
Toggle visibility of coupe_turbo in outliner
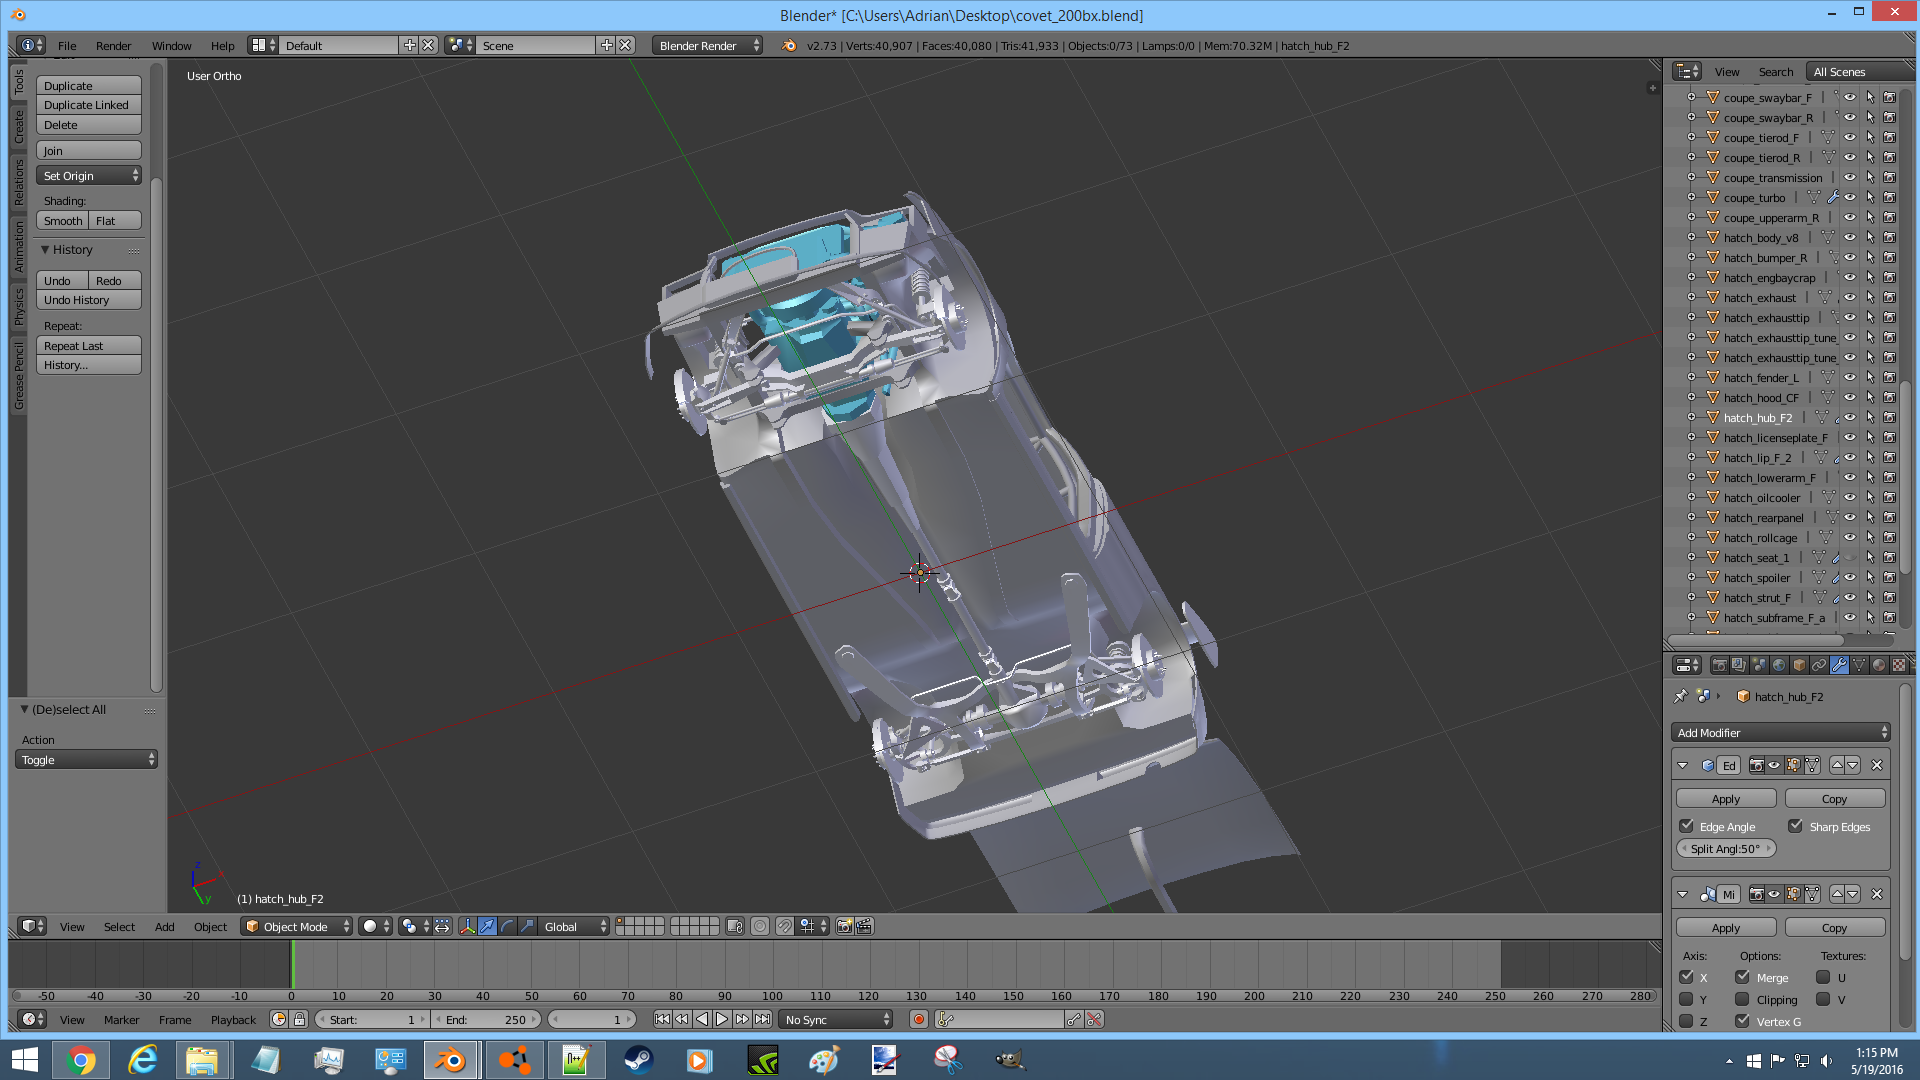coord(1850,198)
